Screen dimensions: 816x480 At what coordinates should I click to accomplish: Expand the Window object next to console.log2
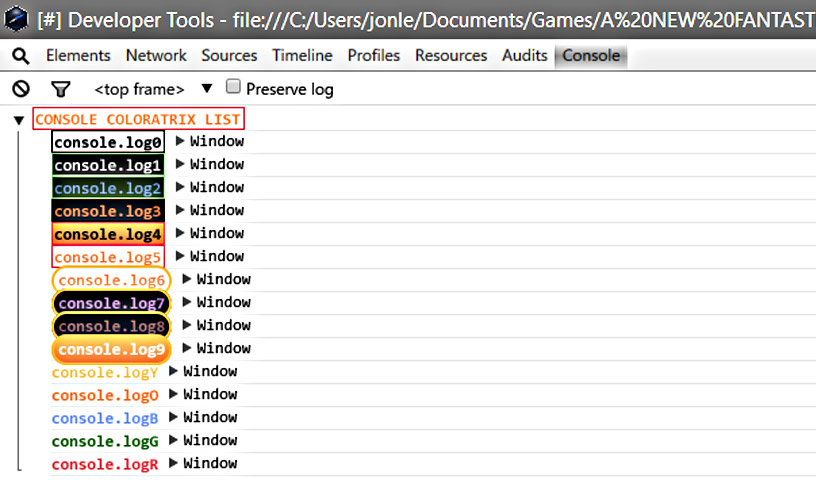pyautogui.click(x=180, y=186)
